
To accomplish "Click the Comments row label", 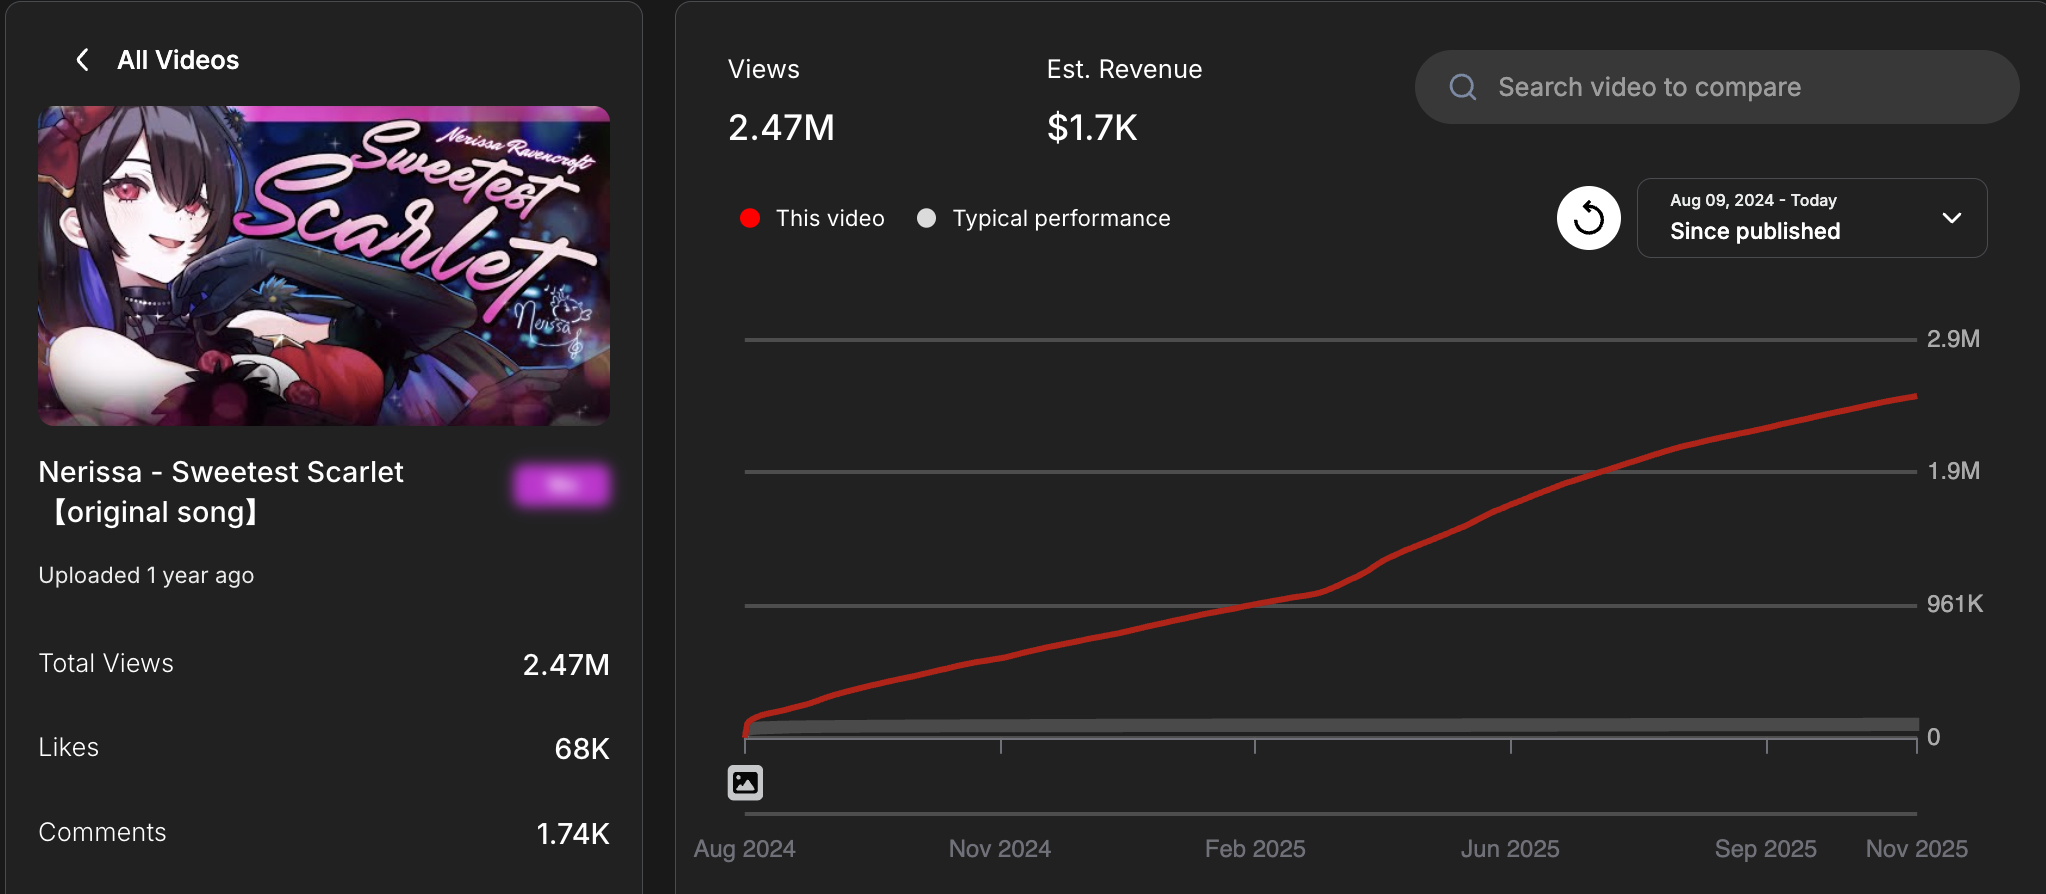I will 102,832.
